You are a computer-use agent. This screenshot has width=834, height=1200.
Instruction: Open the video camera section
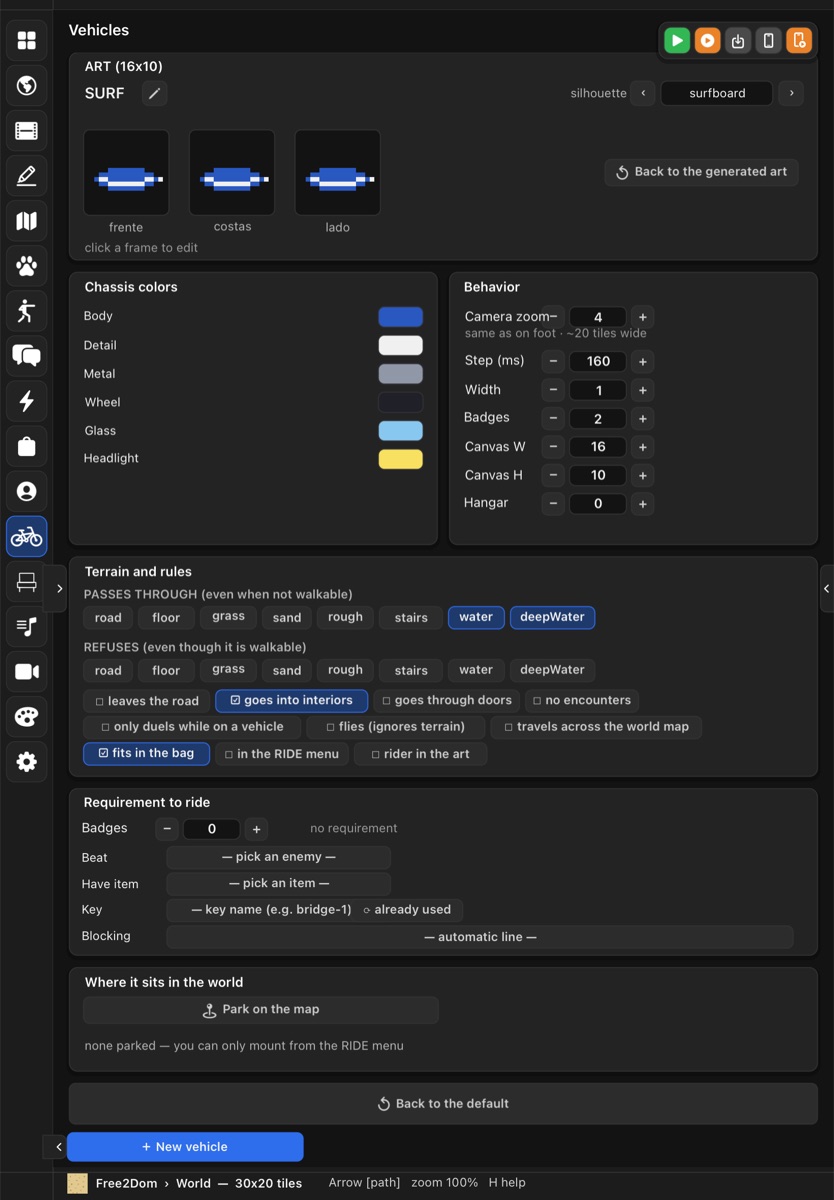pyautogui.click(x=27, y=672)
